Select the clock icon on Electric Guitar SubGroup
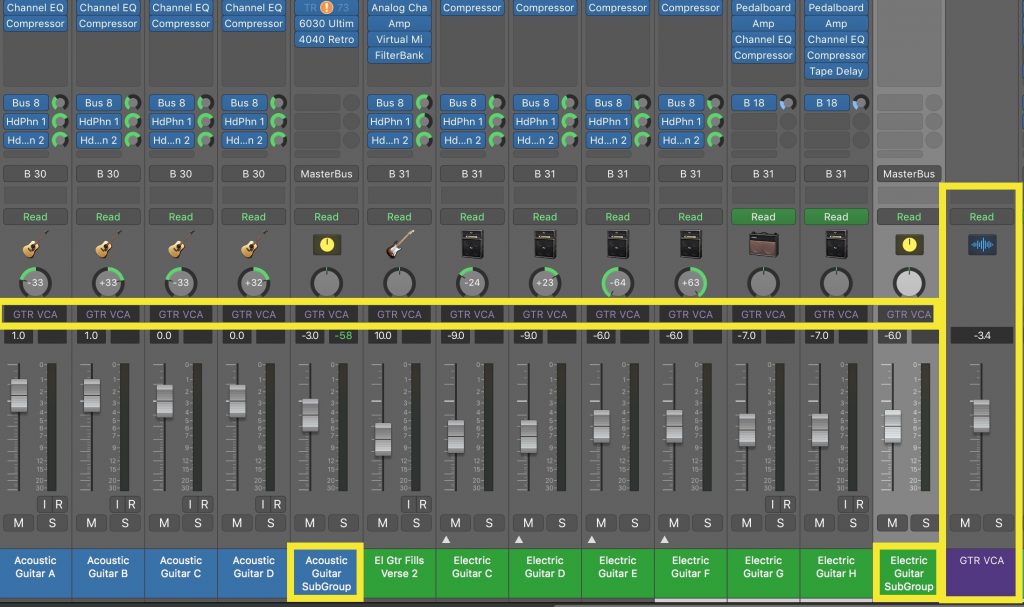 tap(908, 243)
